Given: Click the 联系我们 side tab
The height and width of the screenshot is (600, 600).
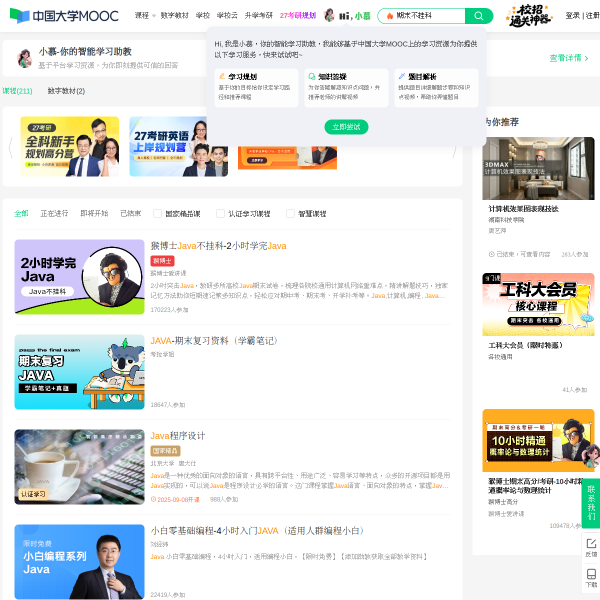Looking at the screenshot, I should [591, 502].
